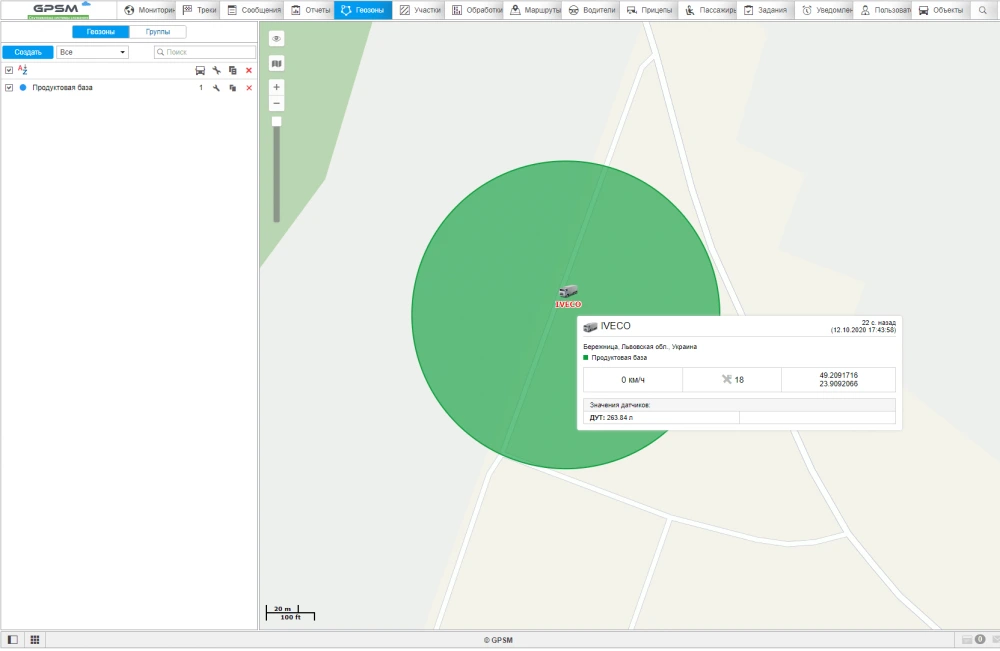Click the Продуктовая база geofence name

62,88
